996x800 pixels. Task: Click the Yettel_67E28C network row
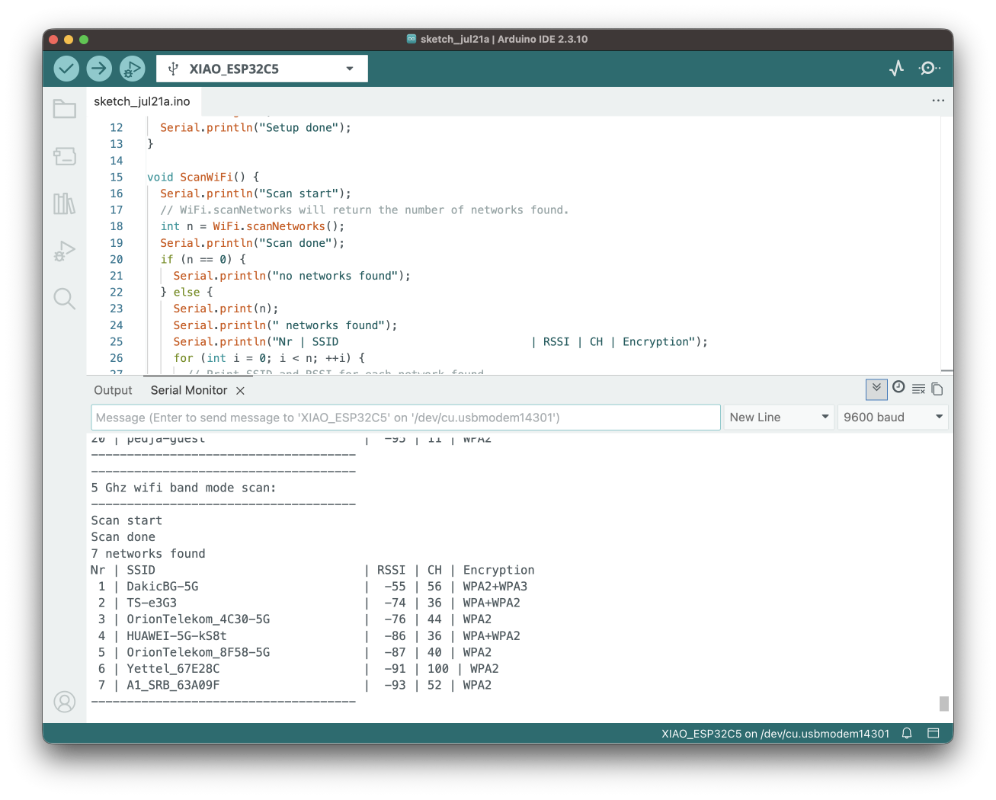pos(295,668)
